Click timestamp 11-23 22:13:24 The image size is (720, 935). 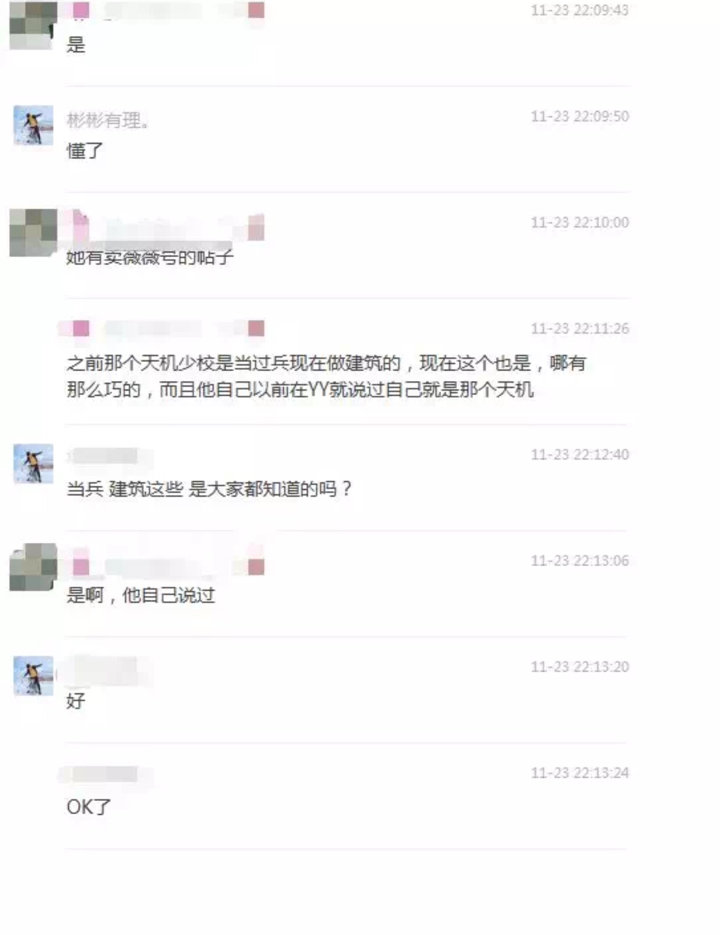tap(580, 773)
